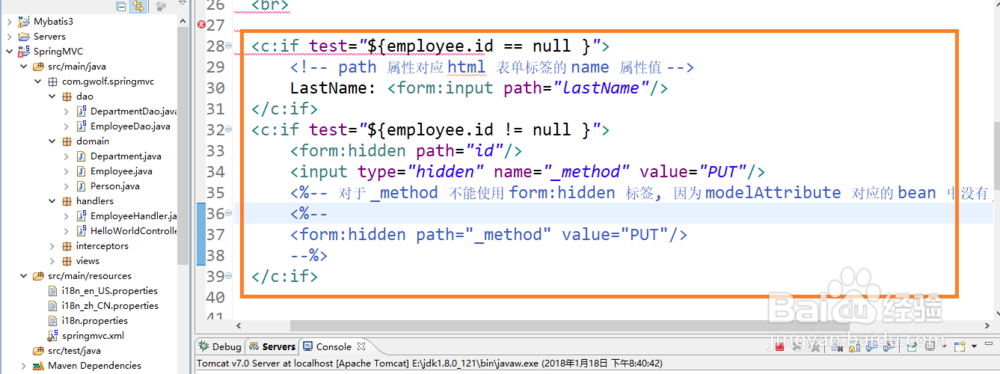The height and width of the screenshot is (374, 1000).
Task: Click the src/test/java folder icon
Action: click(x=38, y=350)
